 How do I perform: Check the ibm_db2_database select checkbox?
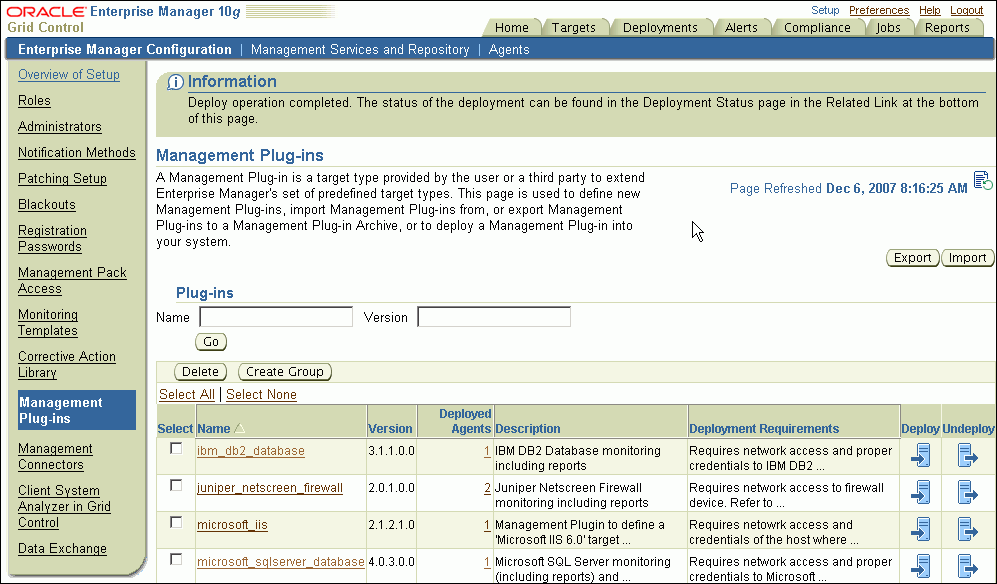click(x=176, y=449)
